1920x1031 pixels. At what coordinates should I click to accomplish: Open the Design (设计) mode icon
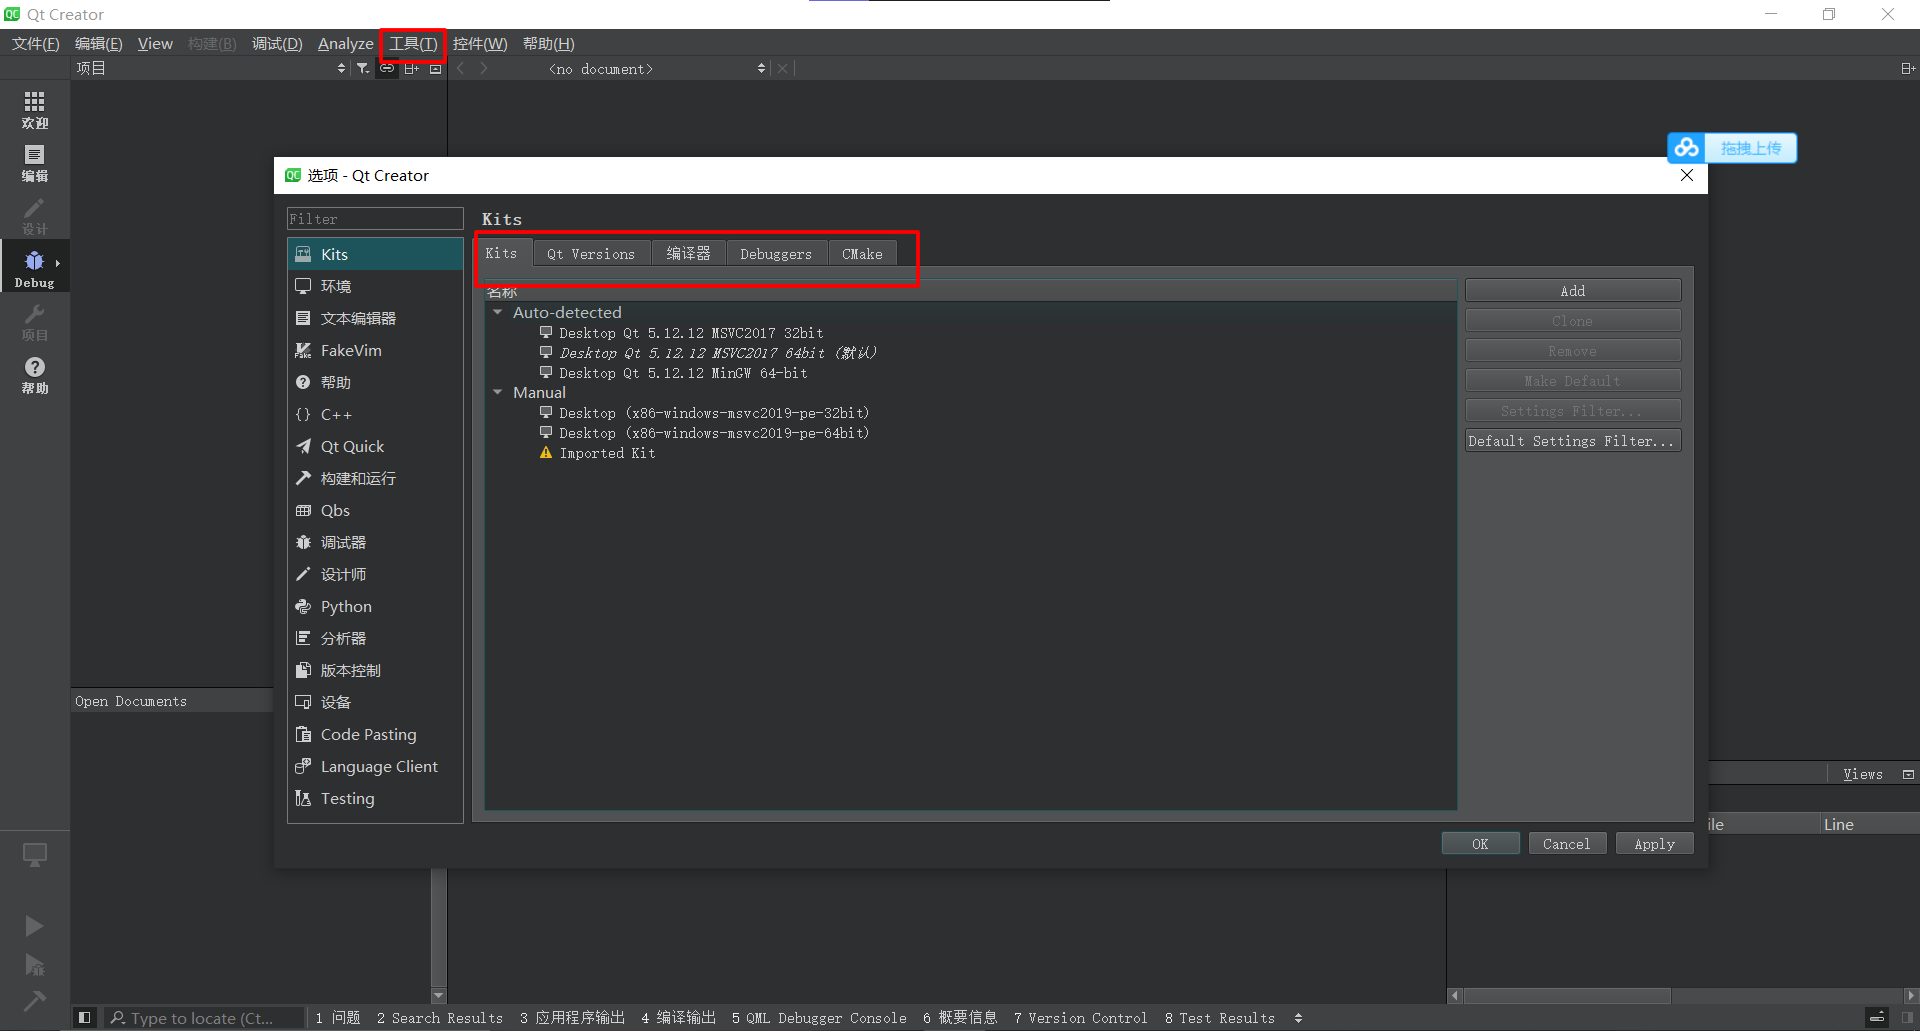pos(34,216)
